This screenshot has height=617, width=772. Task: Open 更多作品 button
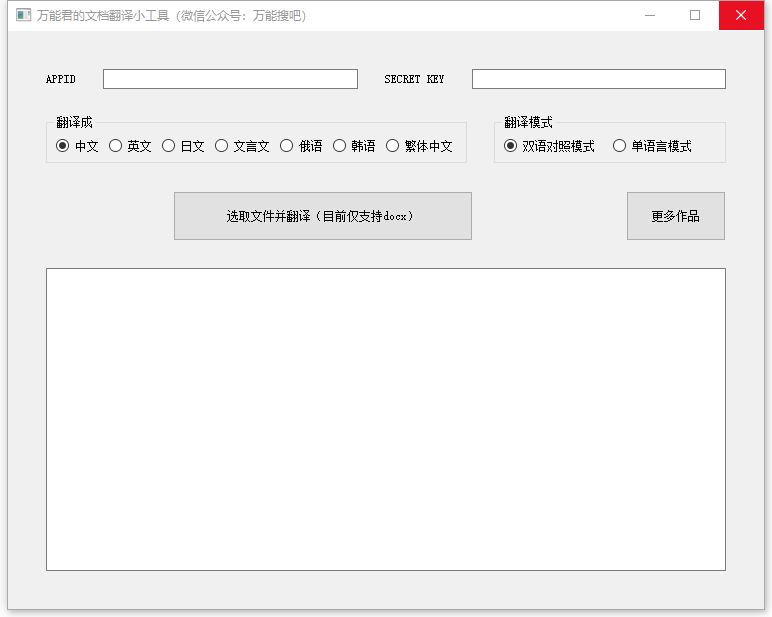pyautogui.click(x=676, y=216)
